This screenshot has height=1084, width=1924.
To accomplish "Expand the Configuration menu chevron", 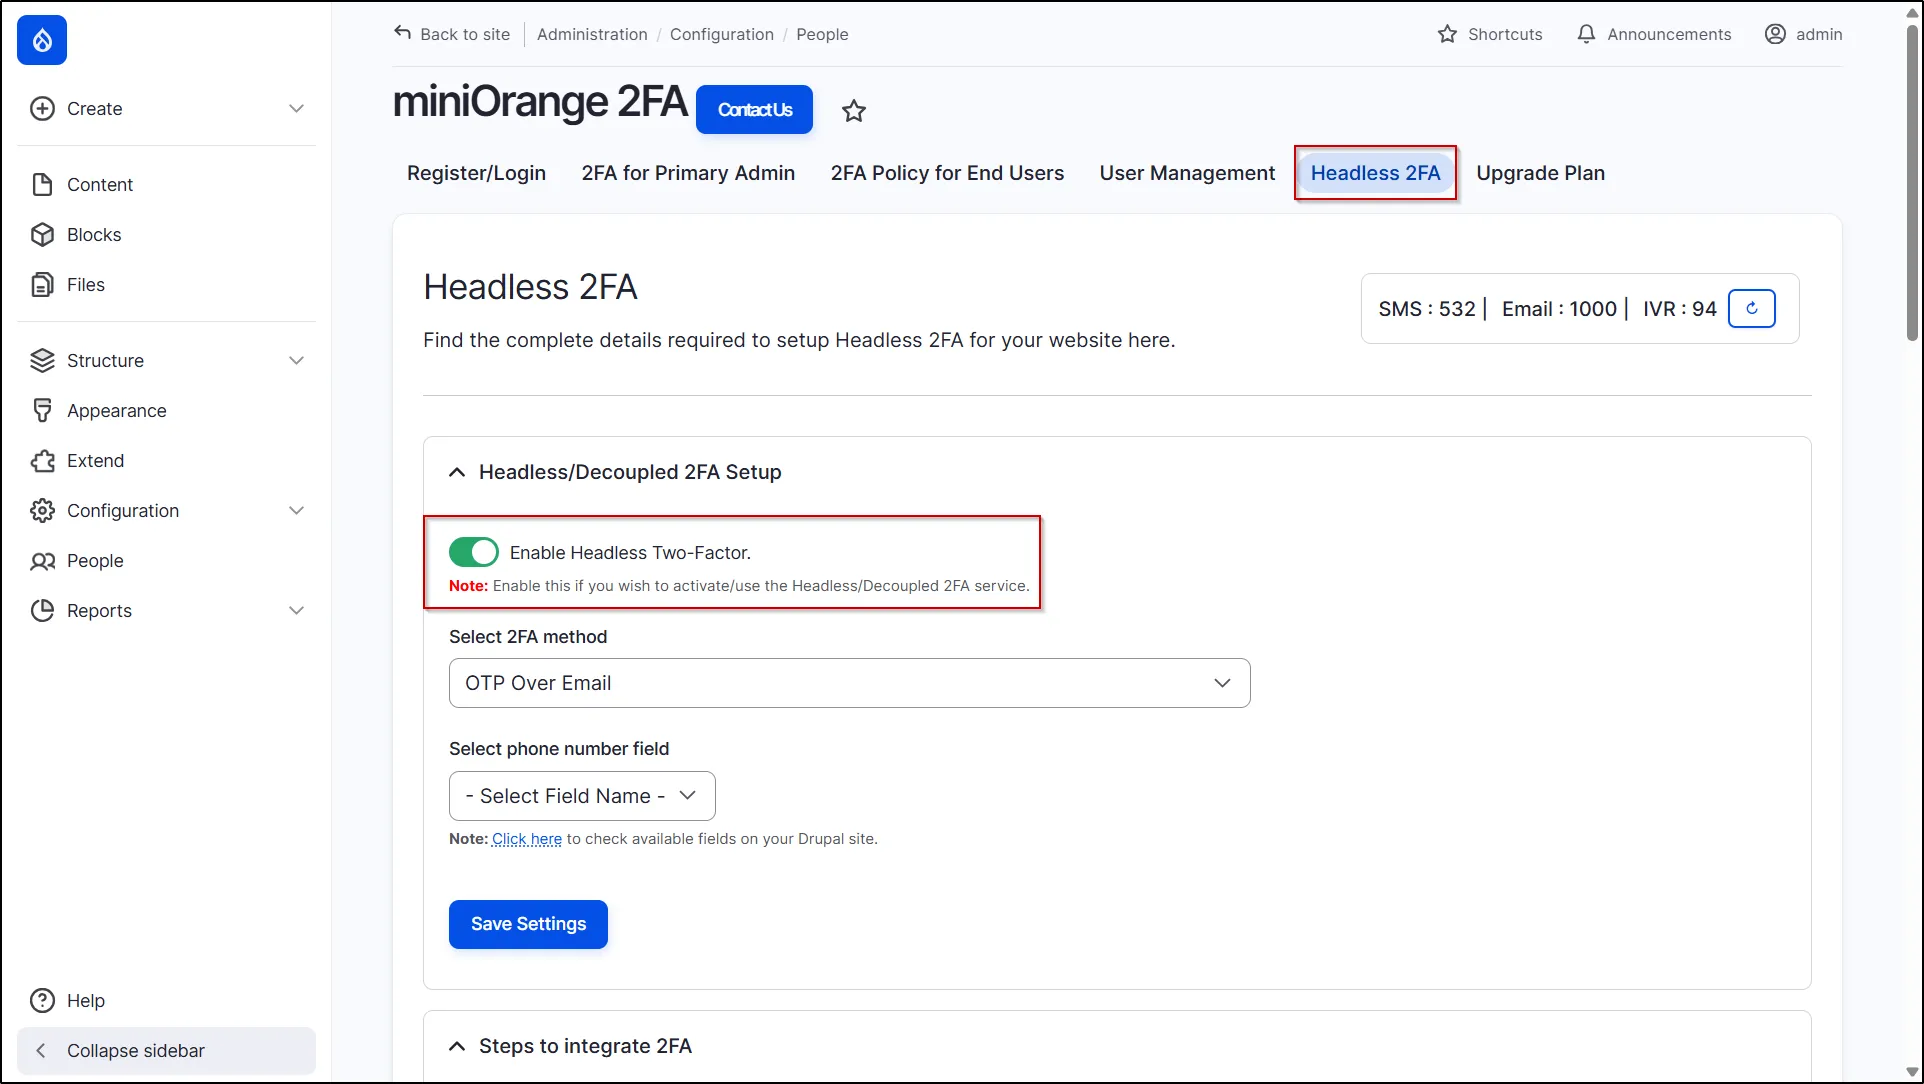I will tap(296, 510).
